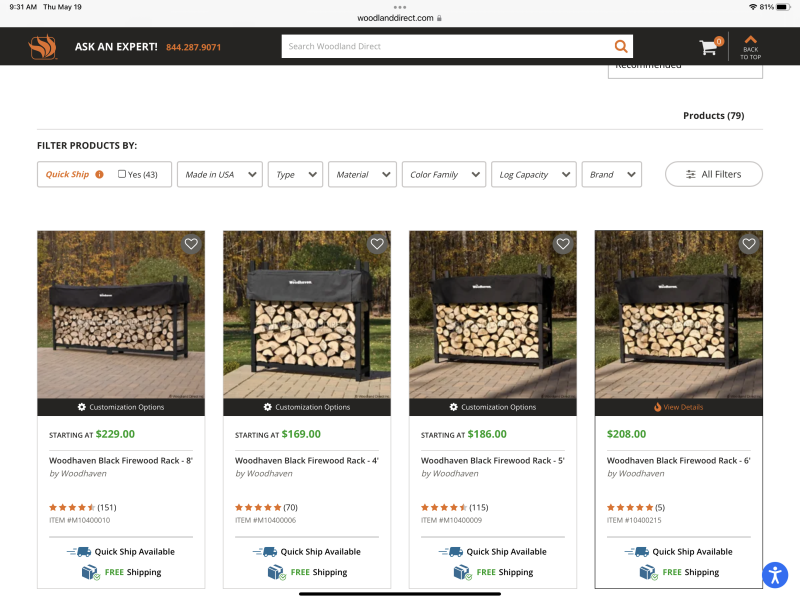Click the Search Woodland Direct field
Image resolution: width=800 pixels, height=600 pixels.
[447, 46]
